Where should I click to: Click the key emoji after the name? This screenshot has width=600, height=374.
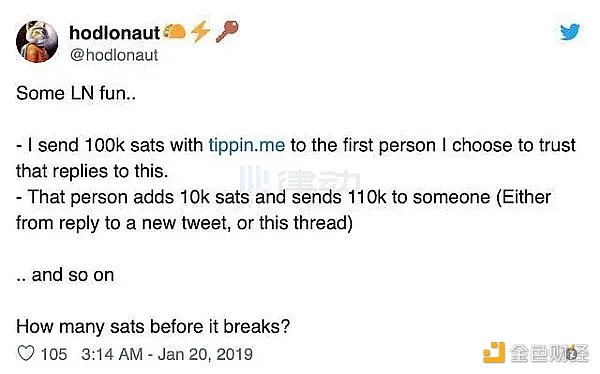click(x=227, y=31)
